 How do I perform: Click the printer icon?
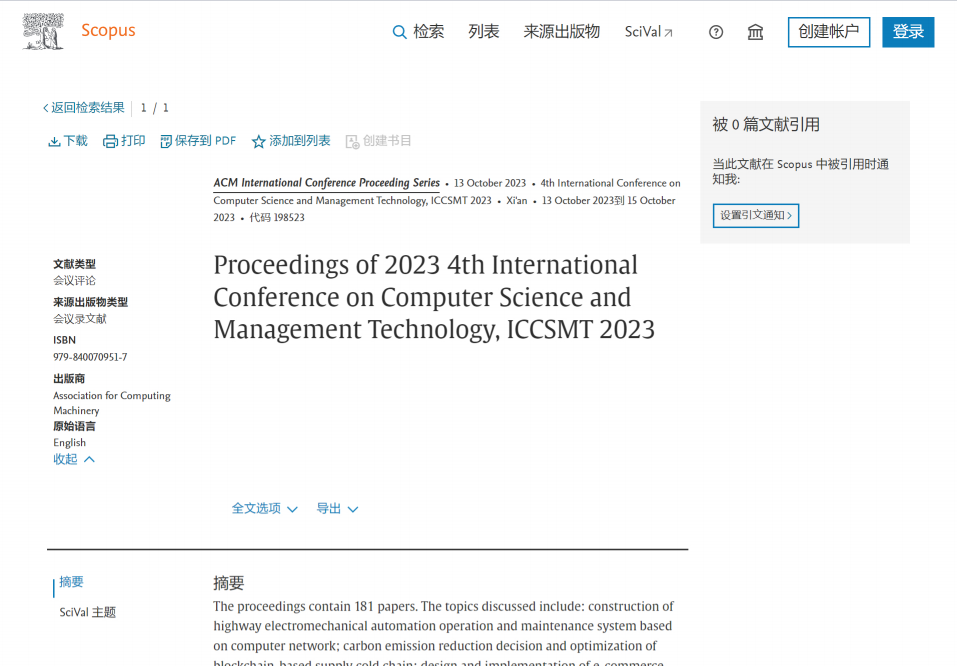(x=110, y=142)
